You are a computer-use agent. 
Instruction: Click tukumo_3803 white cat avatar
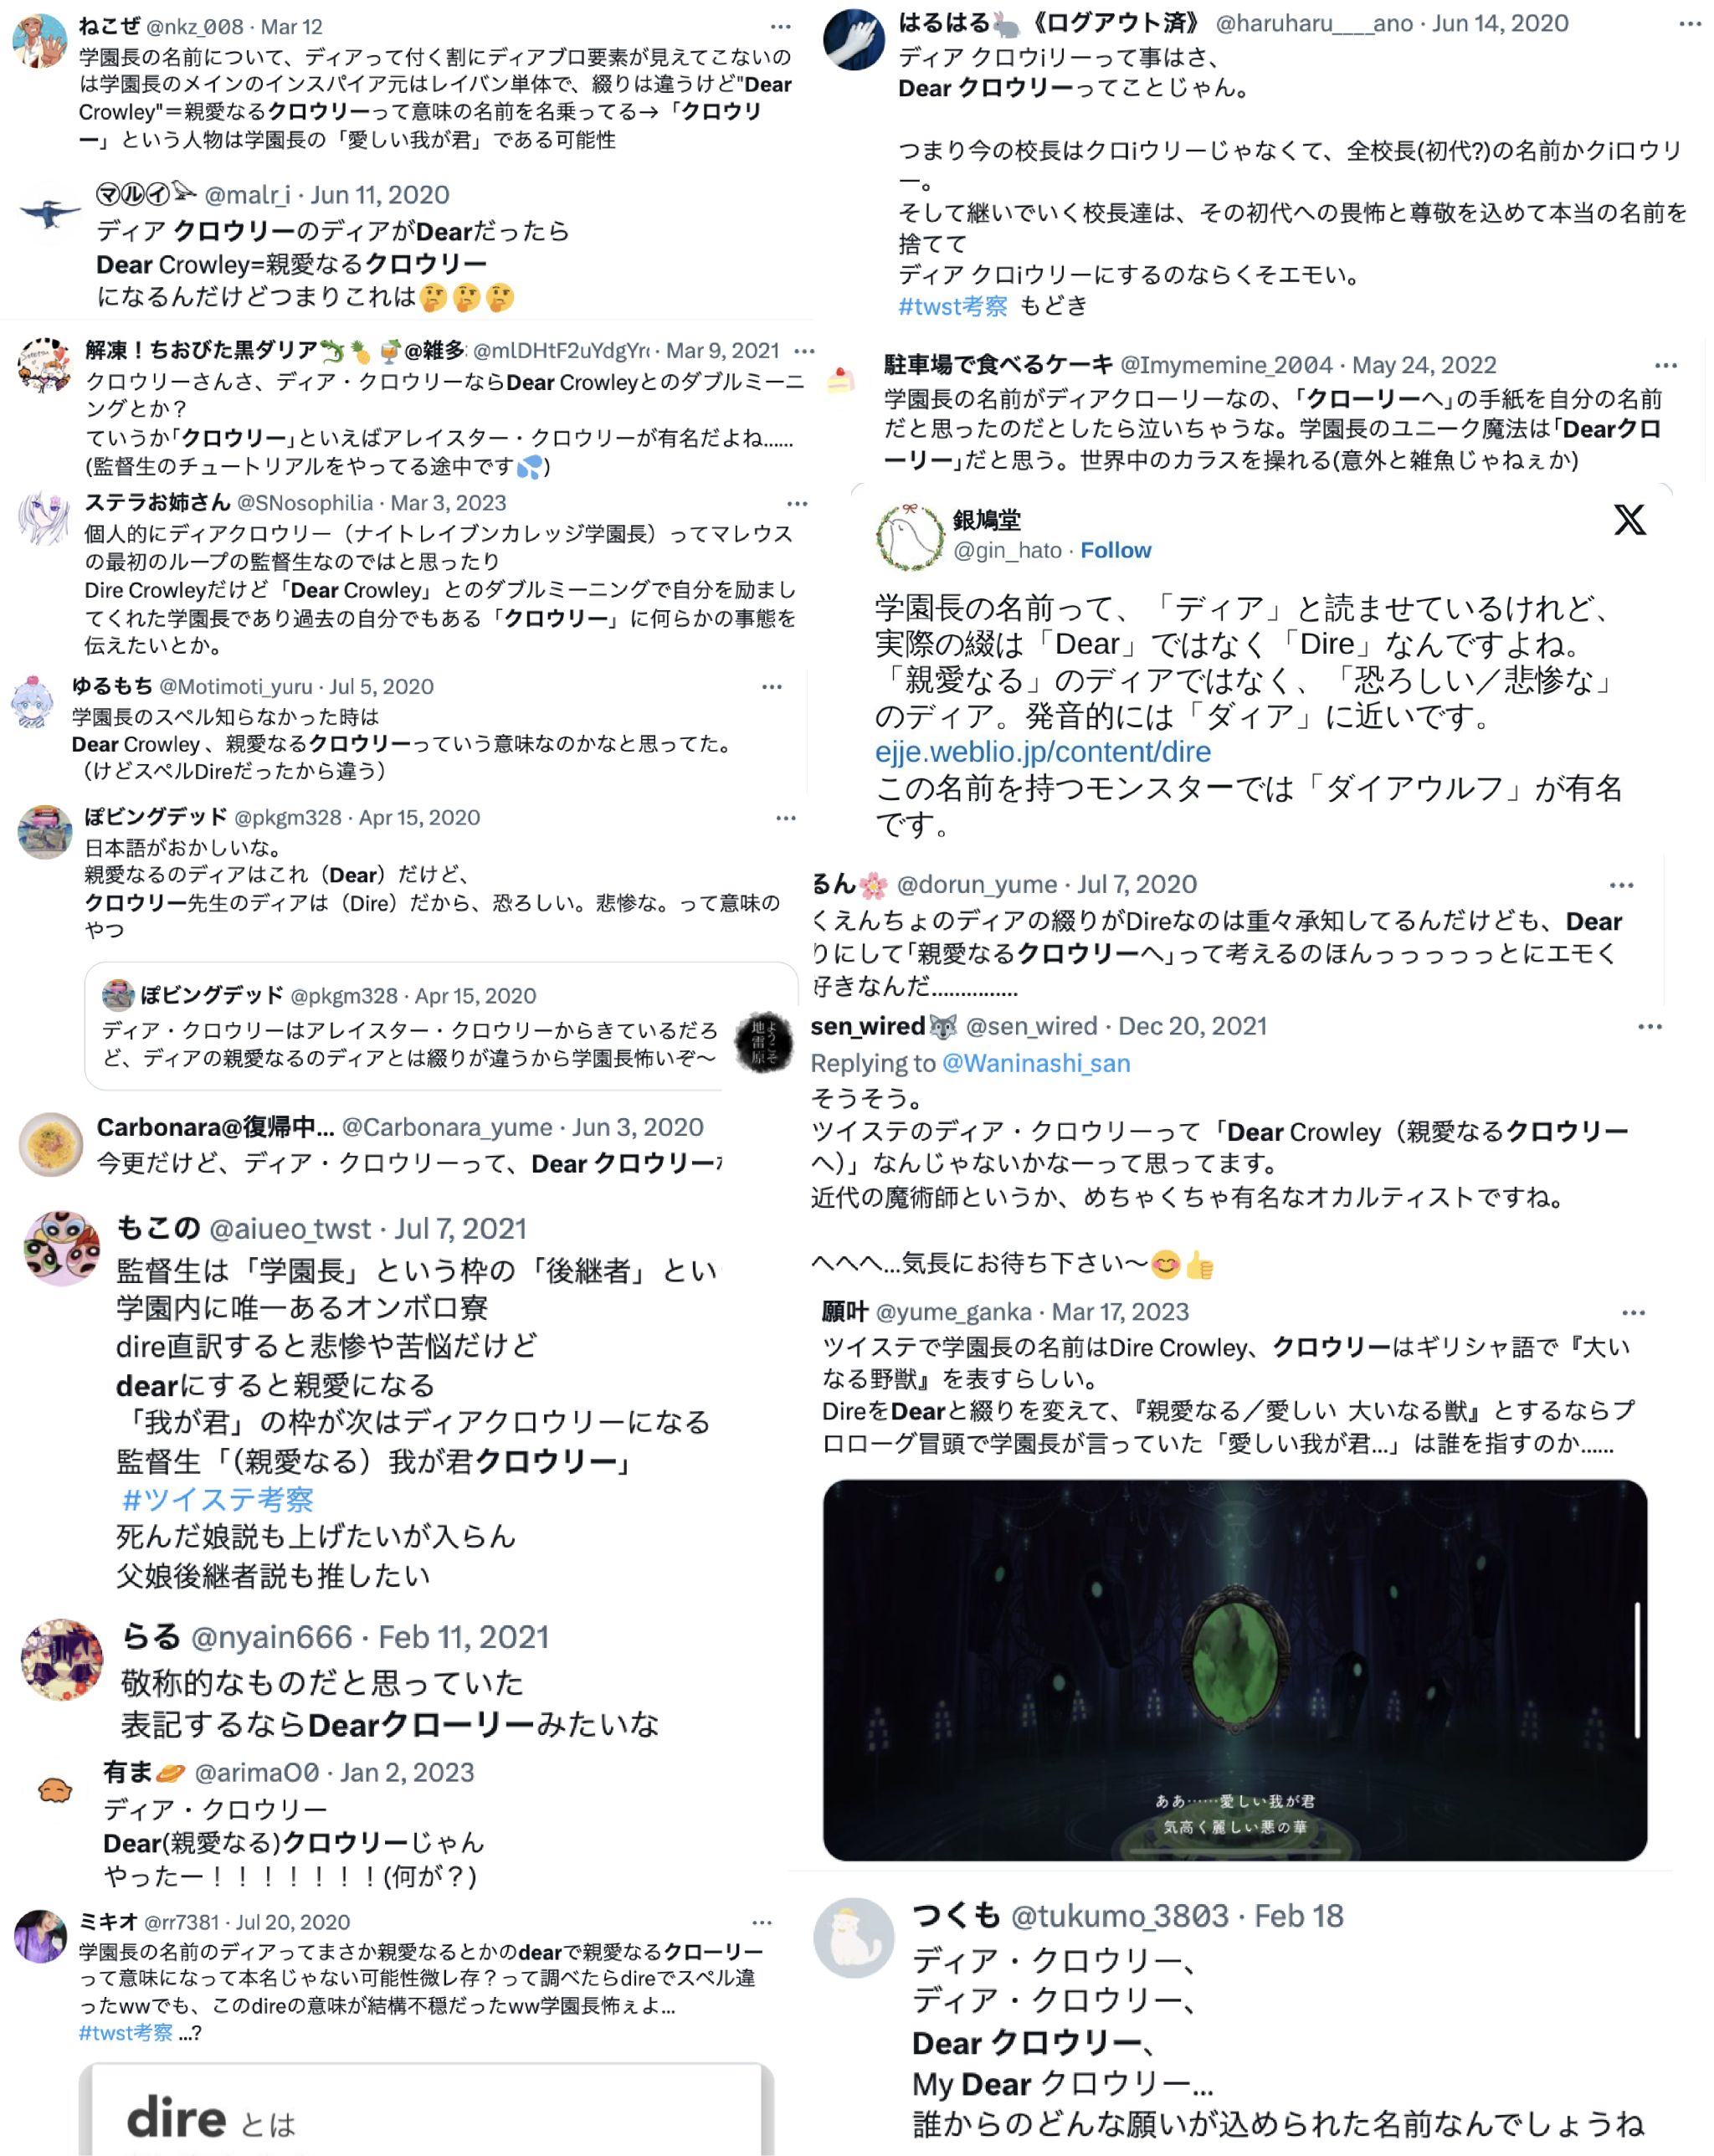[853, 1938]
